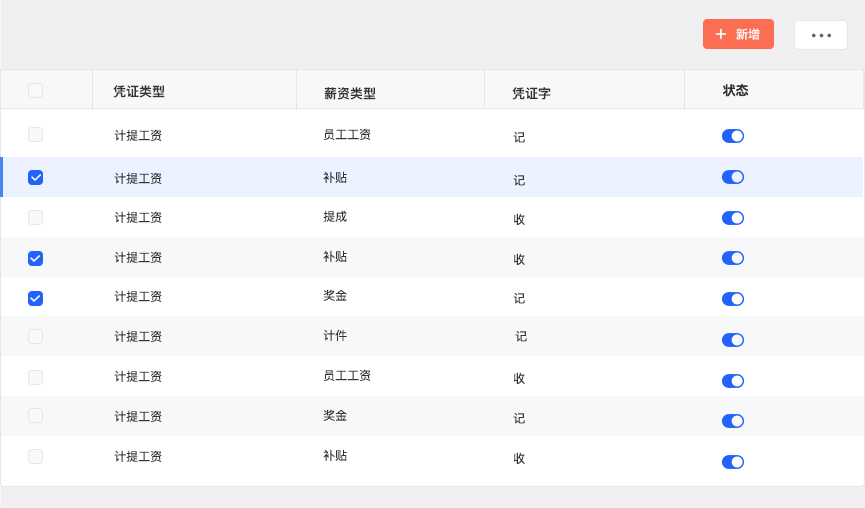The height and width of the screenshot is (508, 865).
Task: Check the last row's checkbox at table bottom
Action: coord(36,457)
